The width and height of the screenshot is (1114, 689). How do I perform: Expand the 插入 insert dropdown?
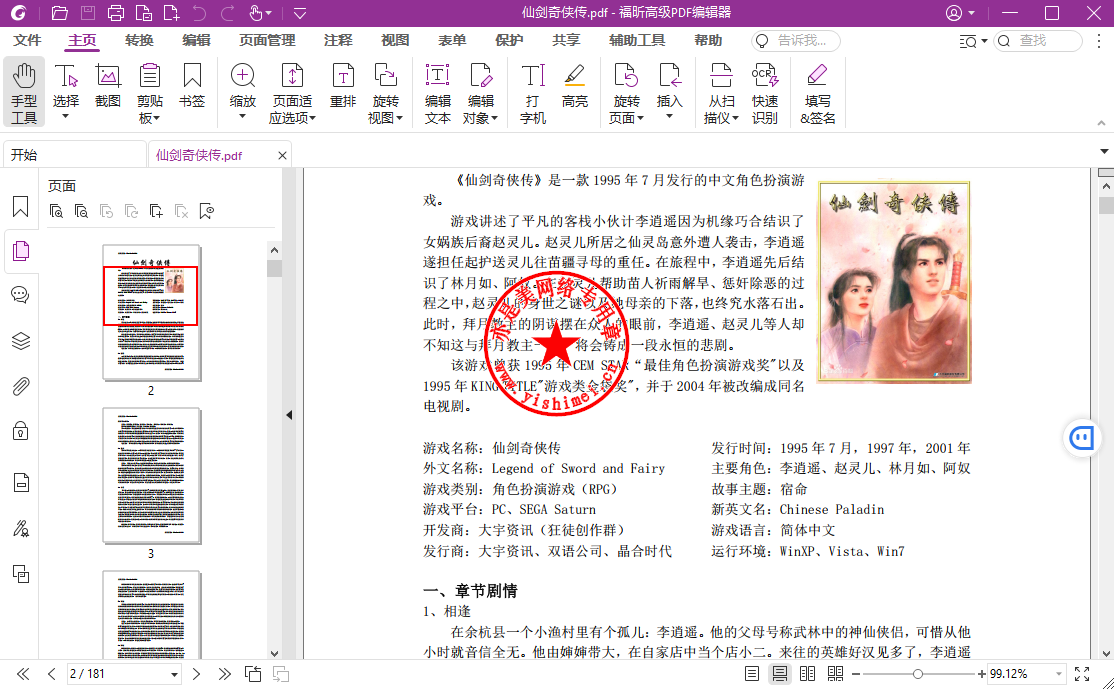(x=669, y=116)
